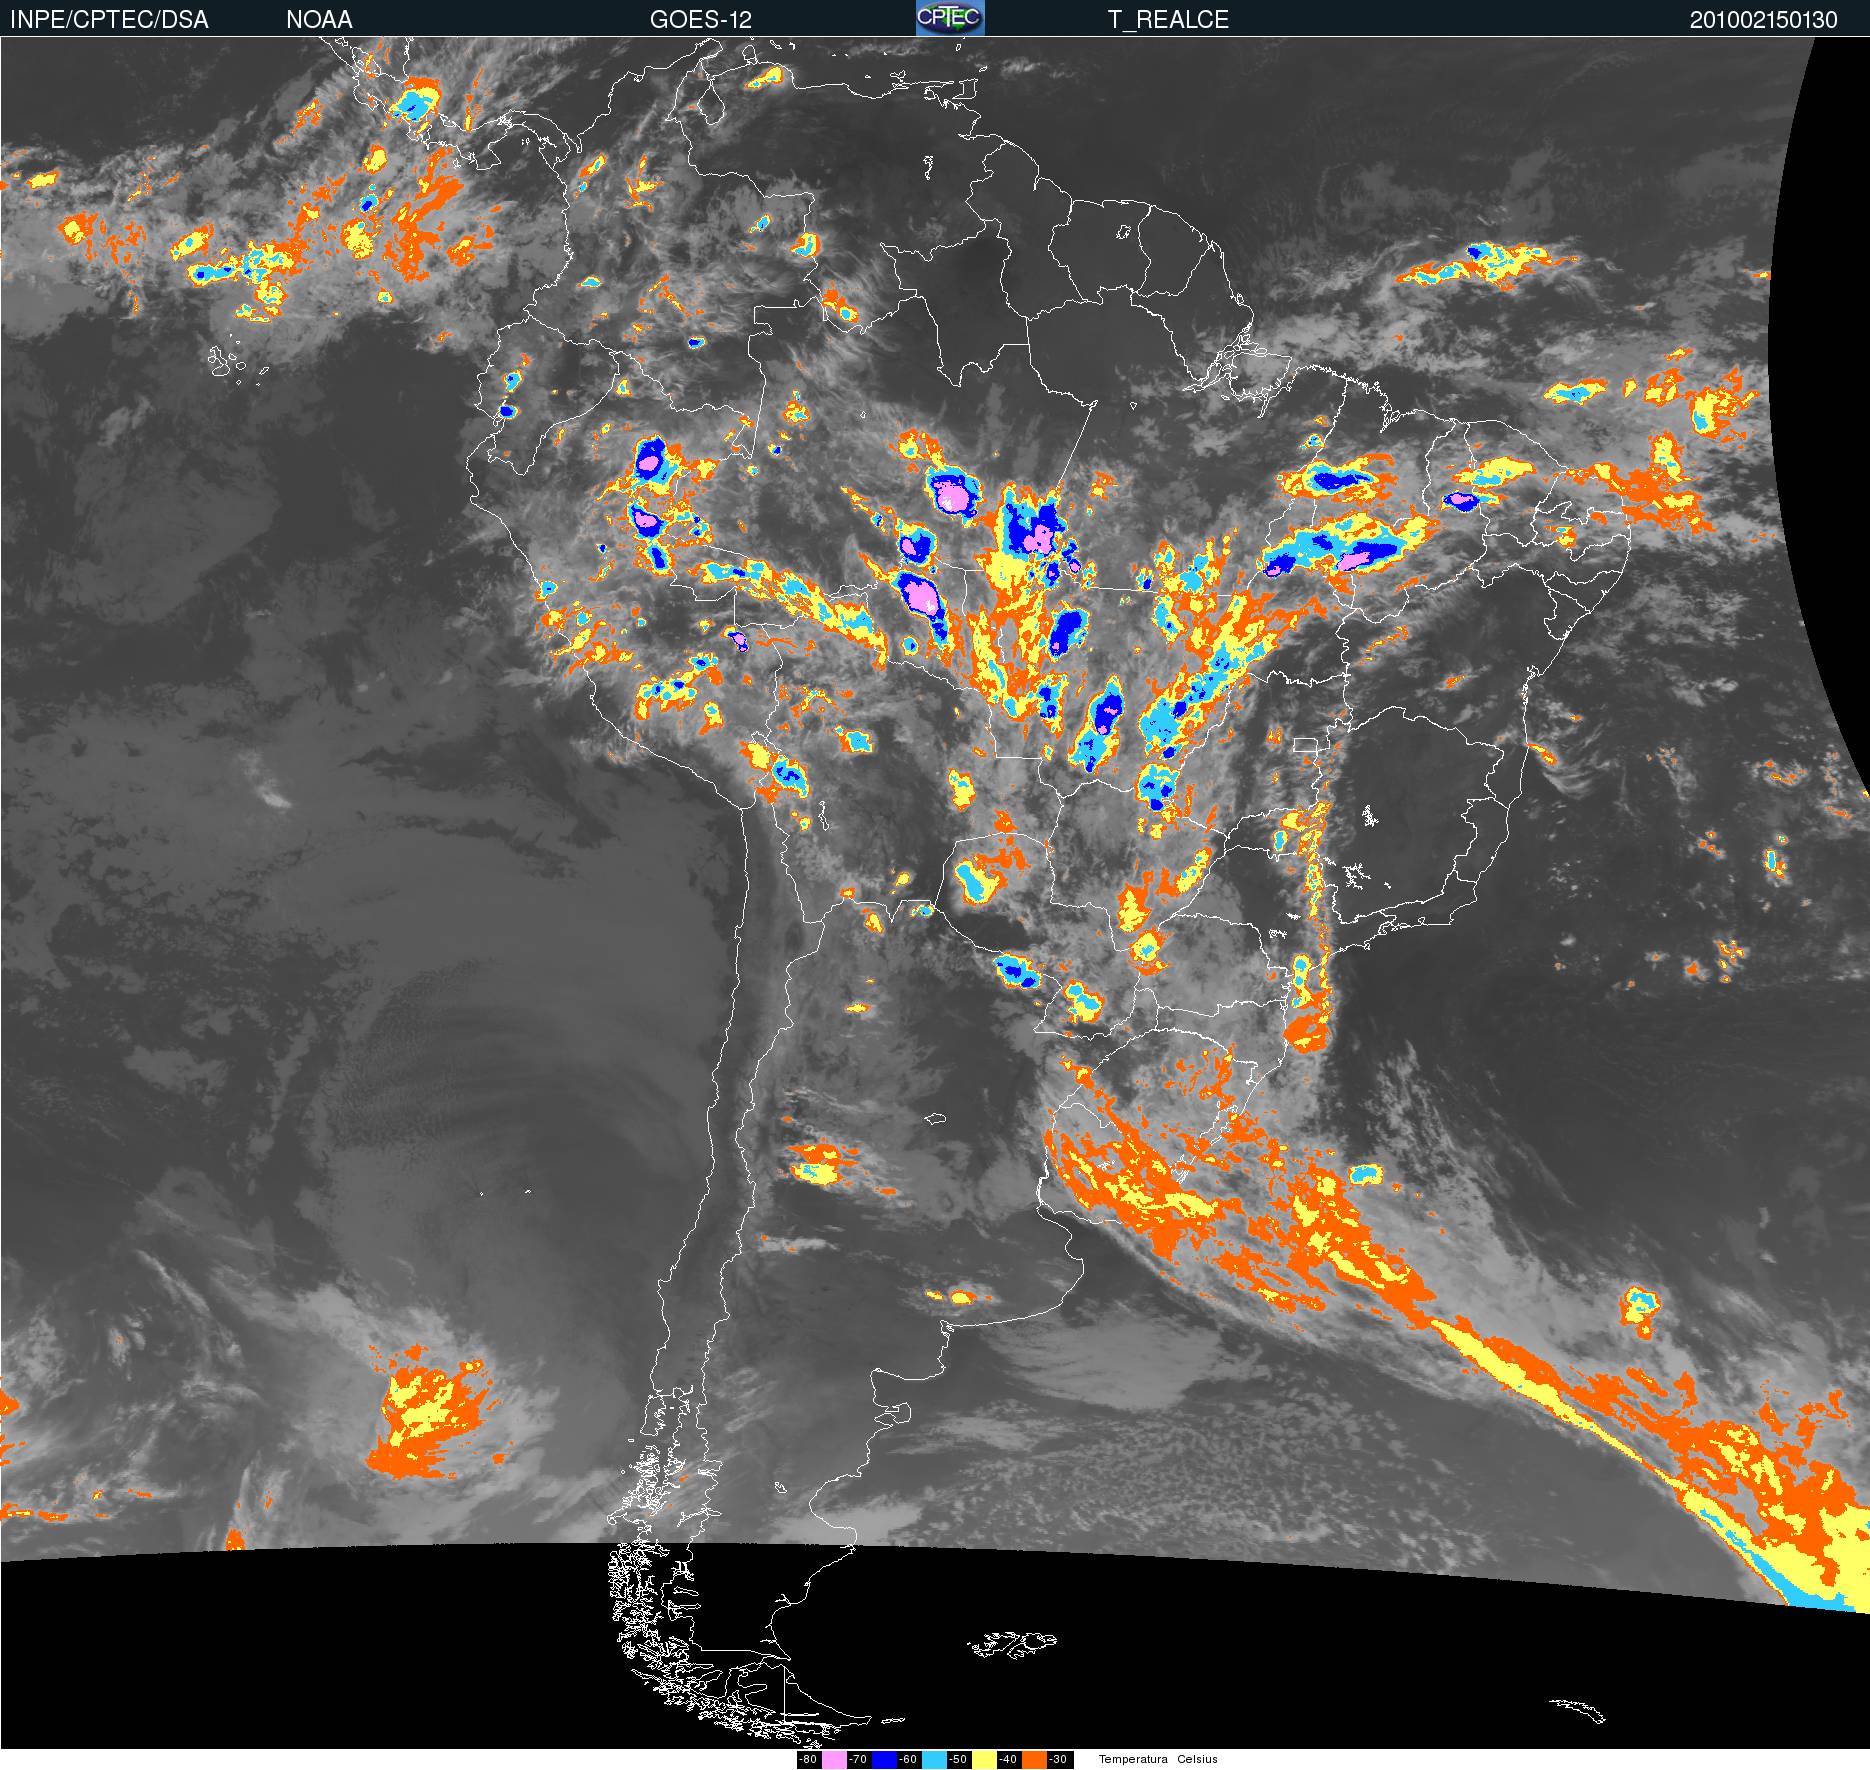Click the yellow legend swatch

tap(984, 1759)
